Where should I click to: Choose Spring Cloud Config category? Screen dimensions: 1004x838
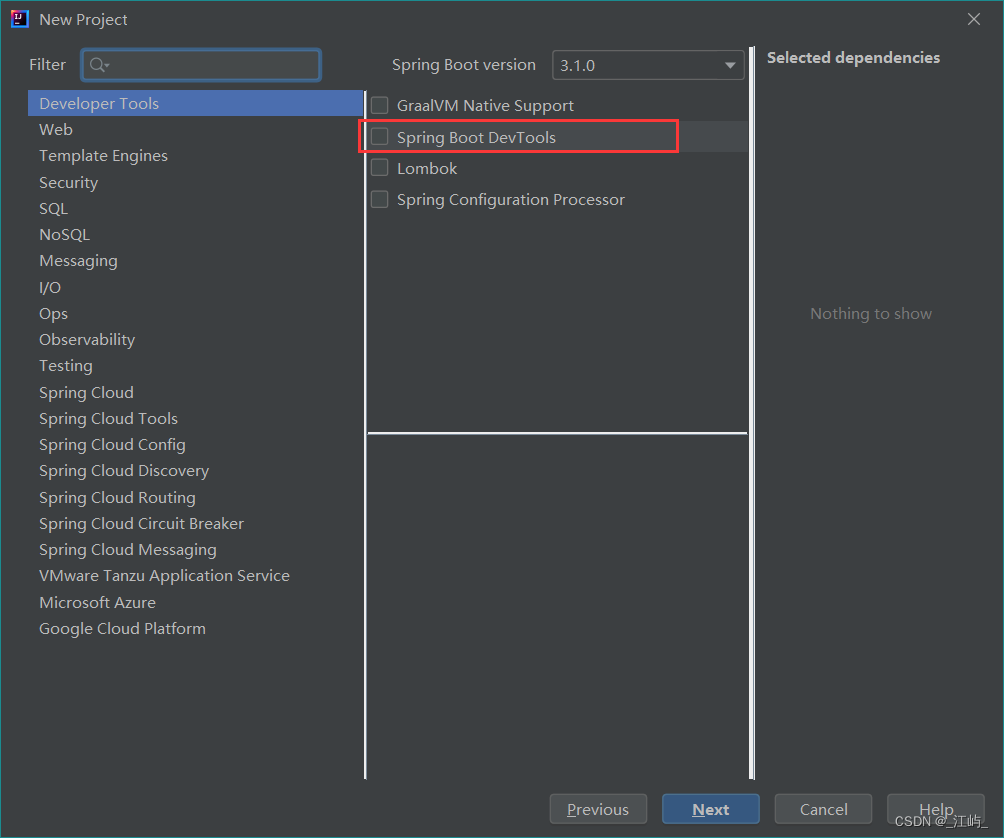pyautogui.click(x=195, y=444)
